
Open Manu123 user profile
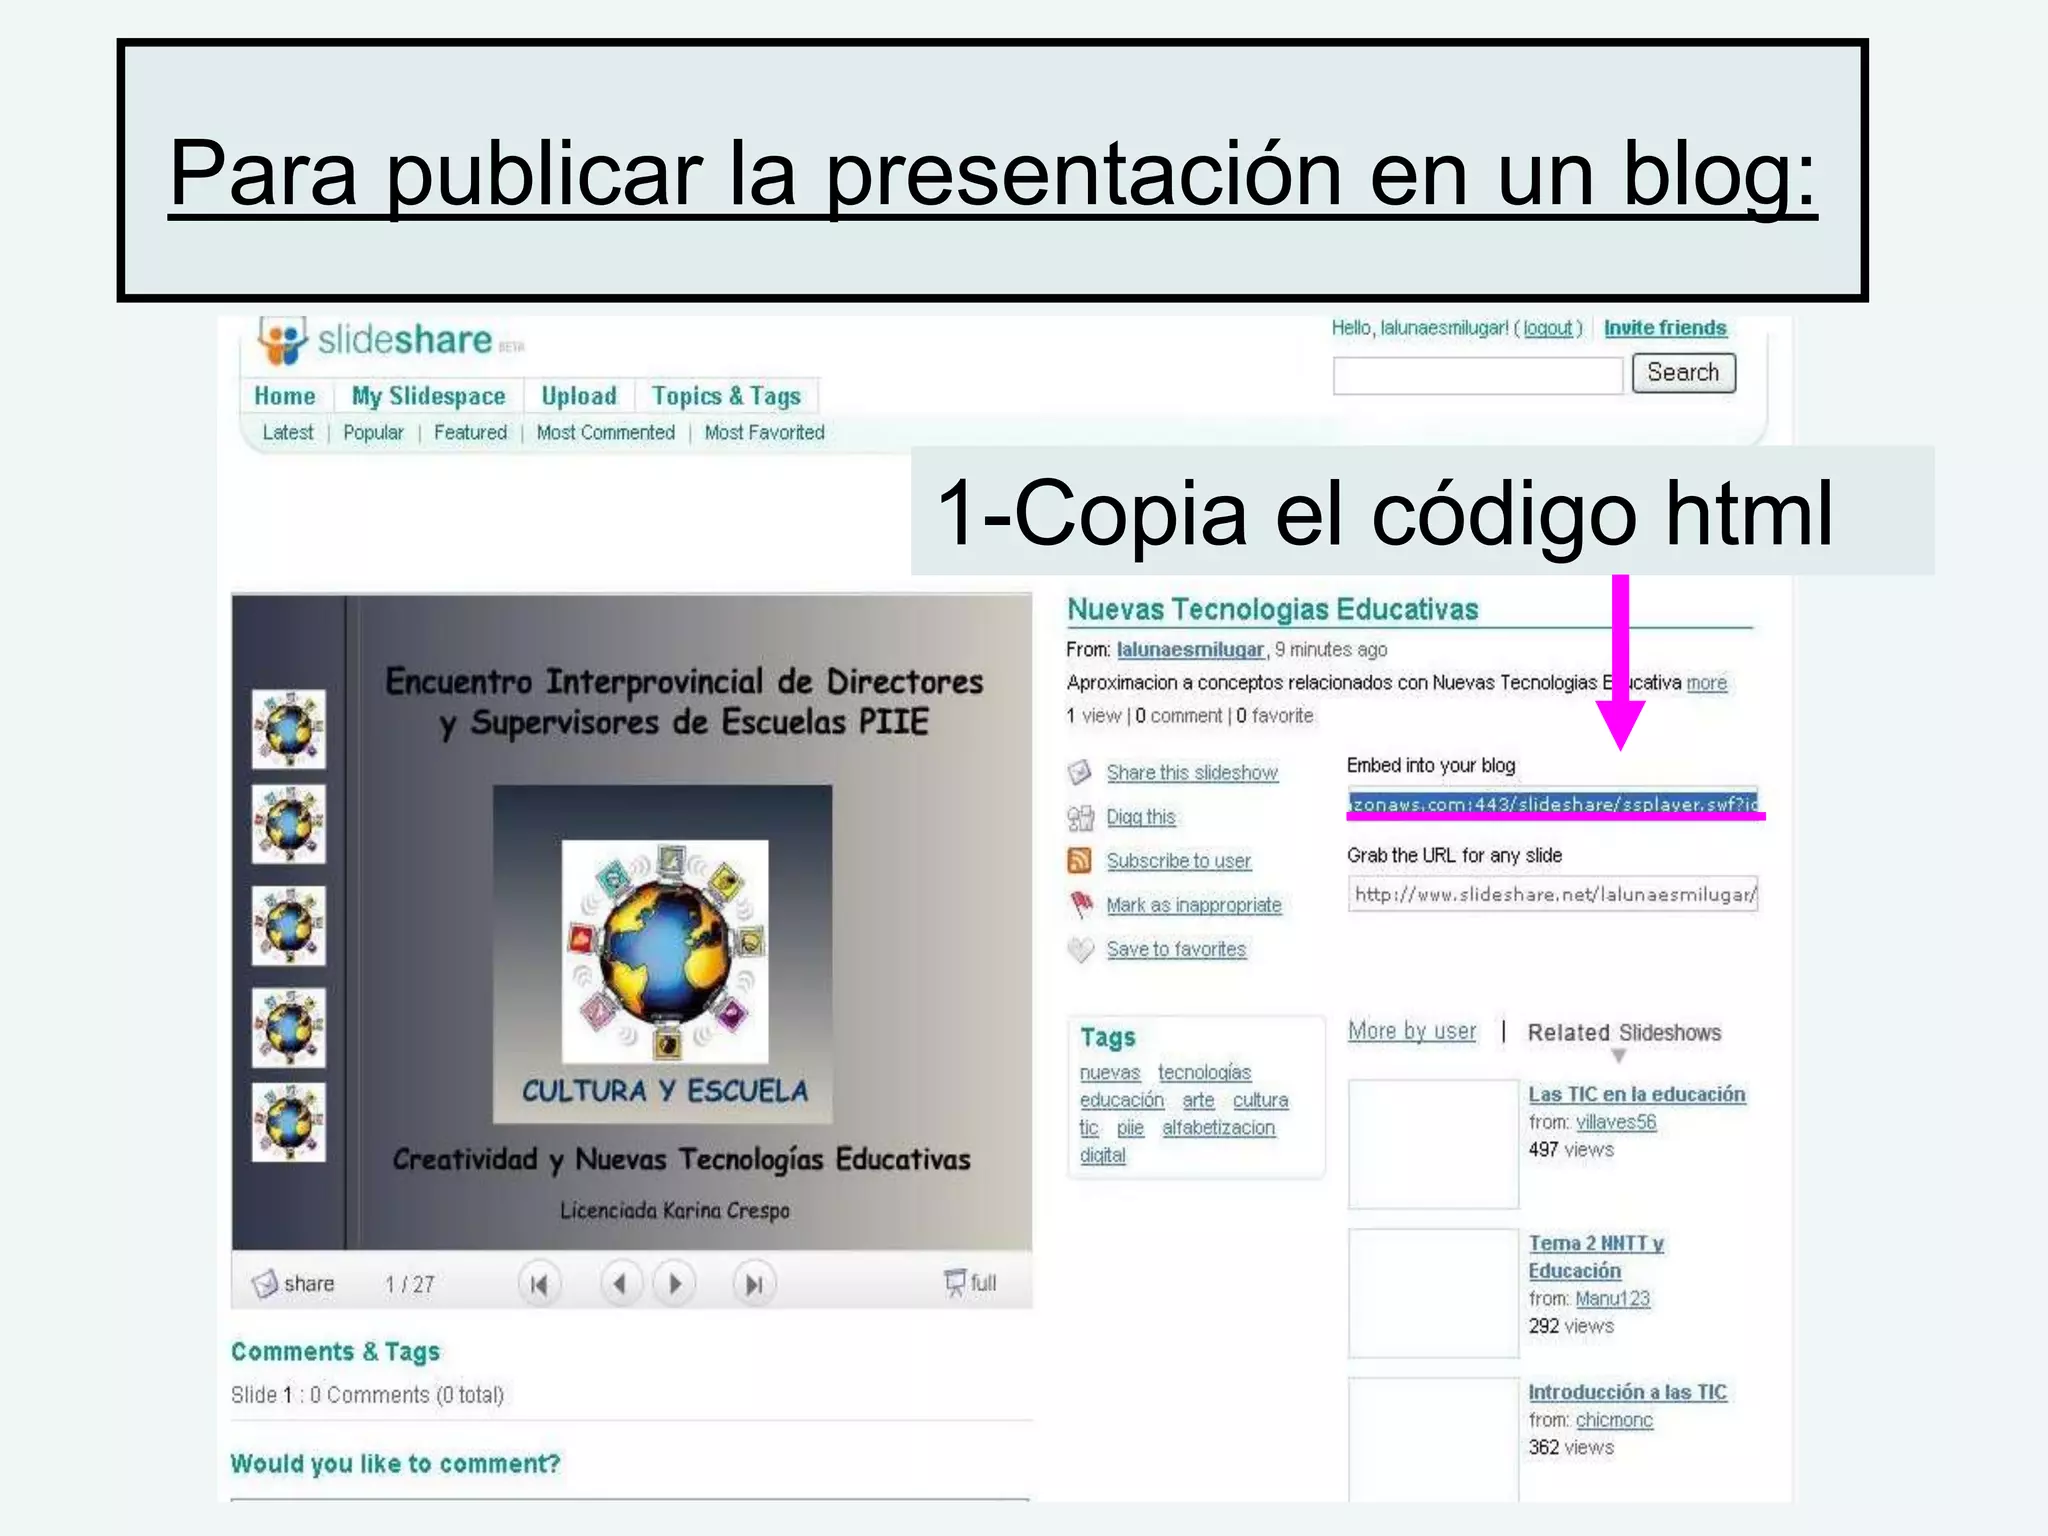[1613, 1299]
